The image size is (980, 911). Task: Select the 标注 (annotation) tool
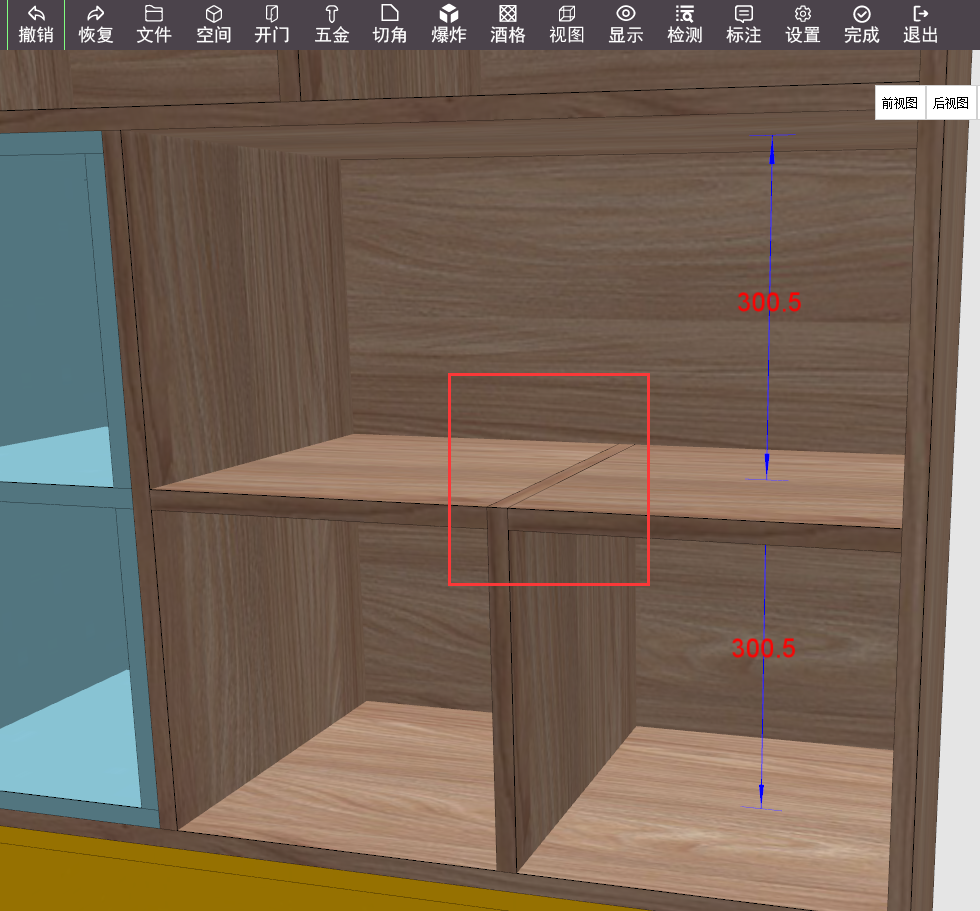click(x=744, y=24)
